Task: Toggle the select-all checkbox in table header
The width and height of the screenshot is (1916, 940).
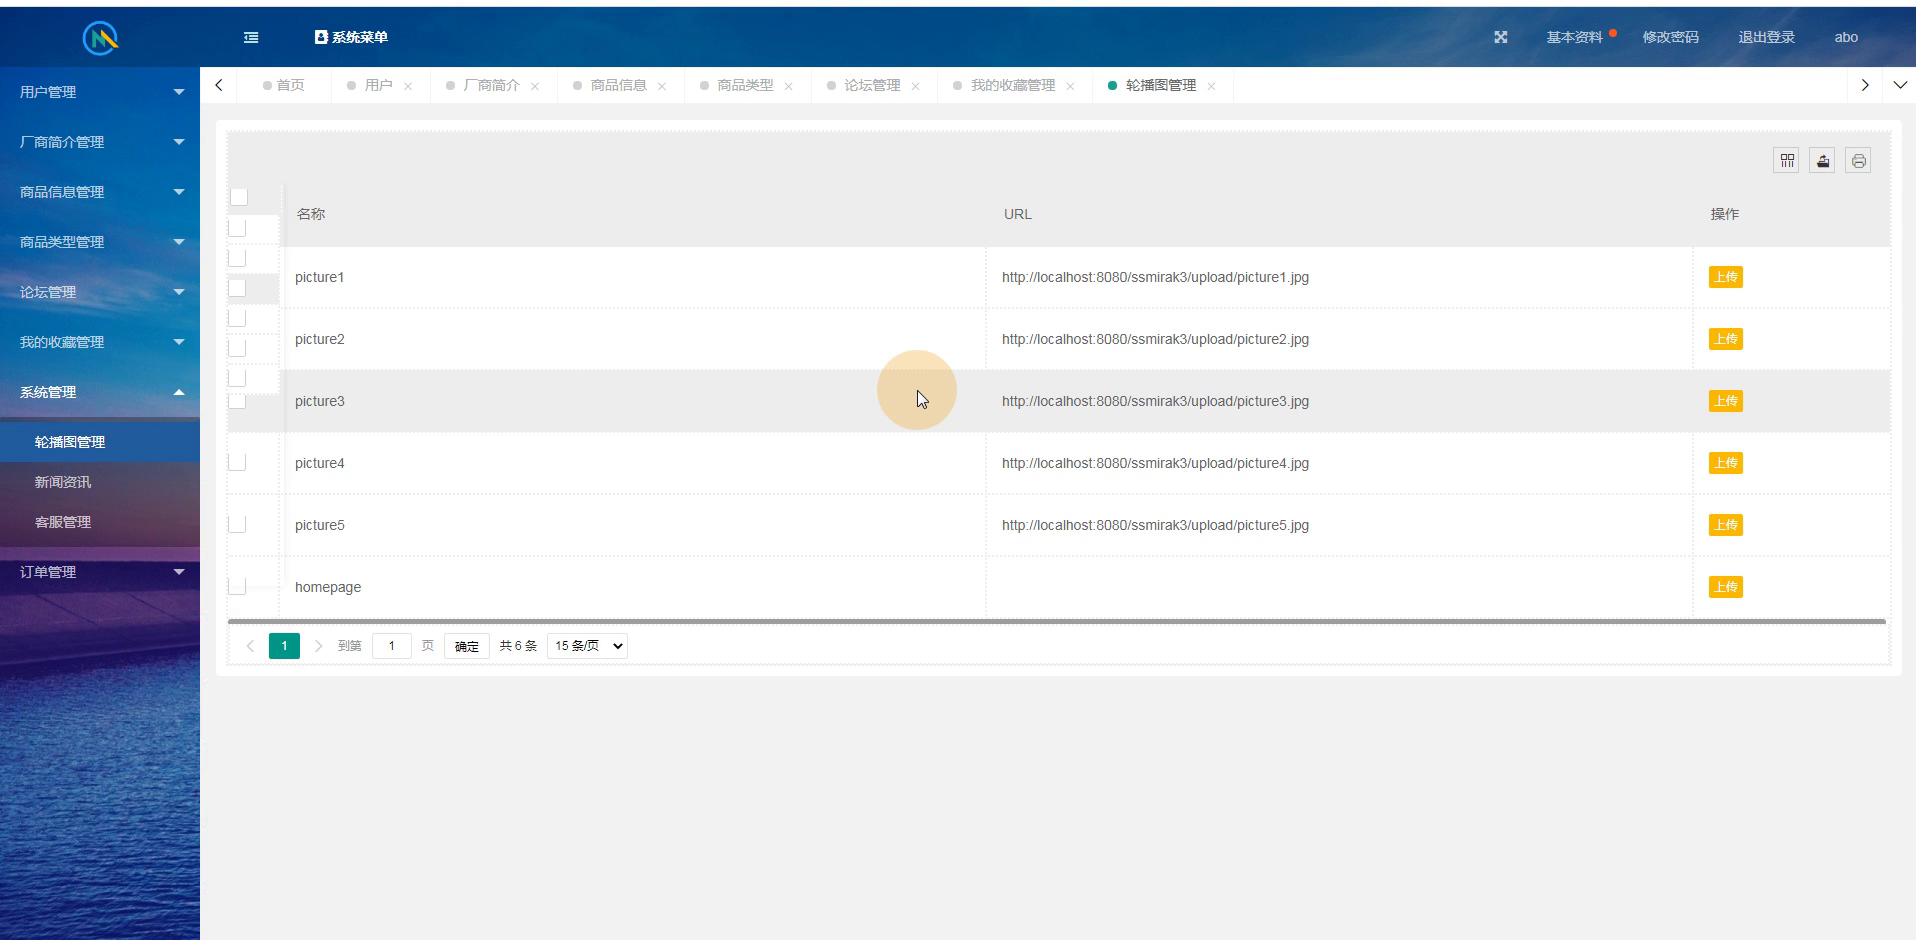Action: [239, 197]
